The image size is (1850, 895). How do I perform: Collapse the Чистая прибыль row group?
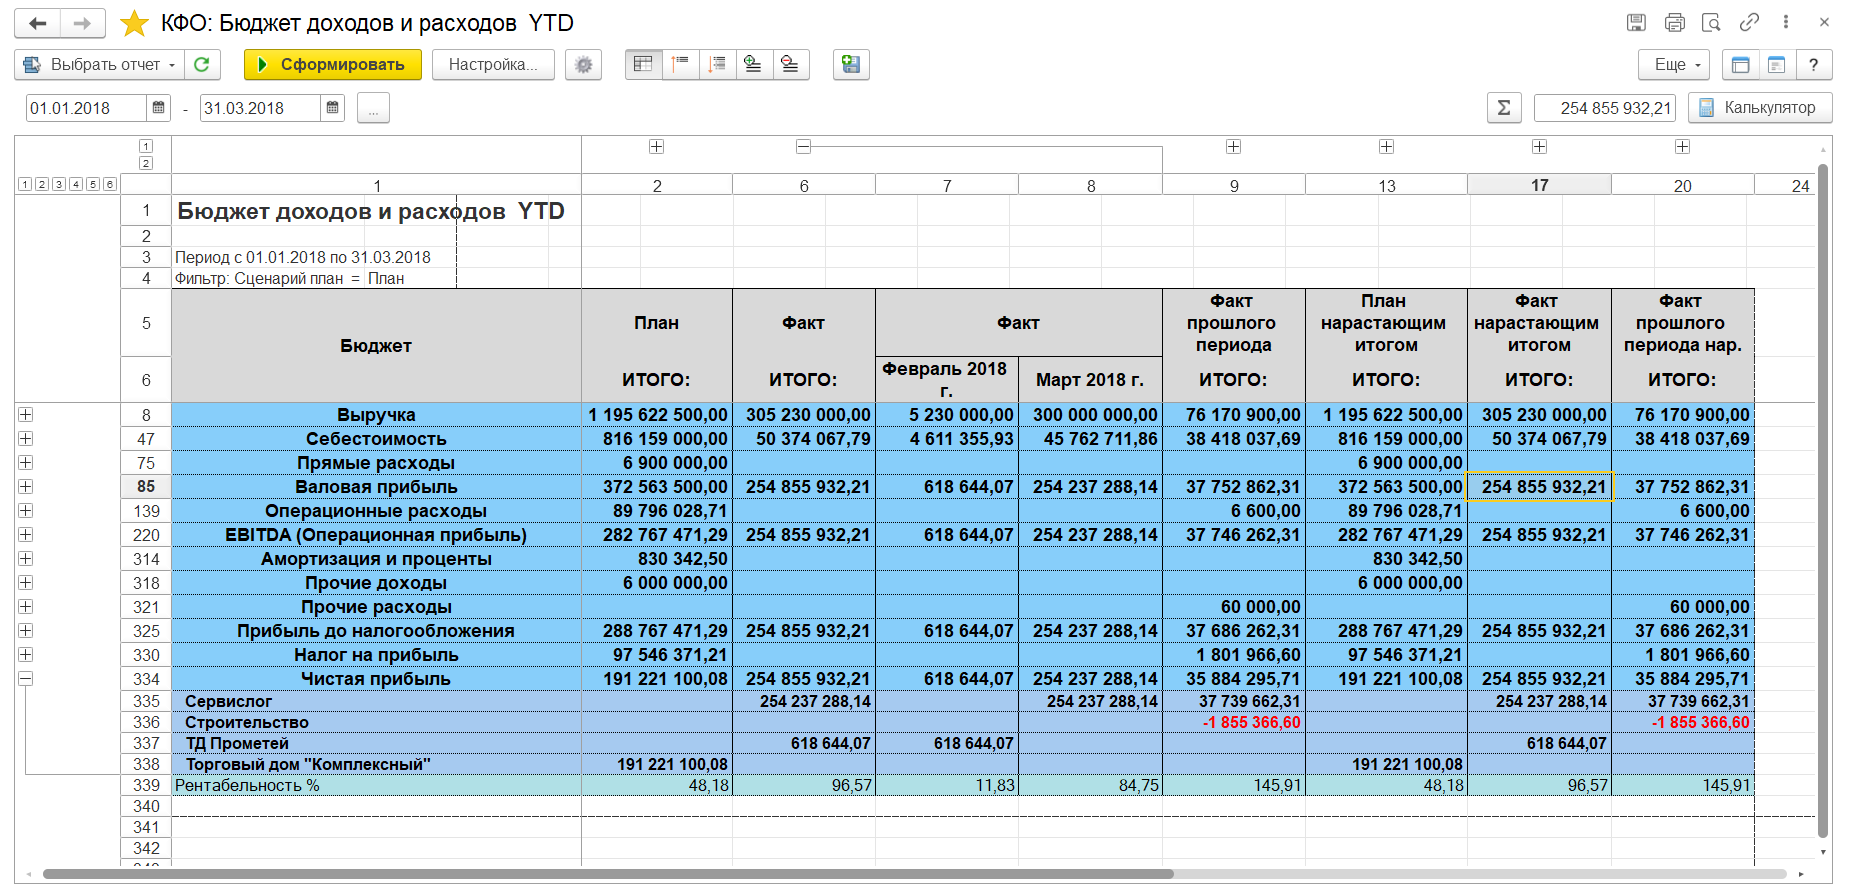(26, 679)
